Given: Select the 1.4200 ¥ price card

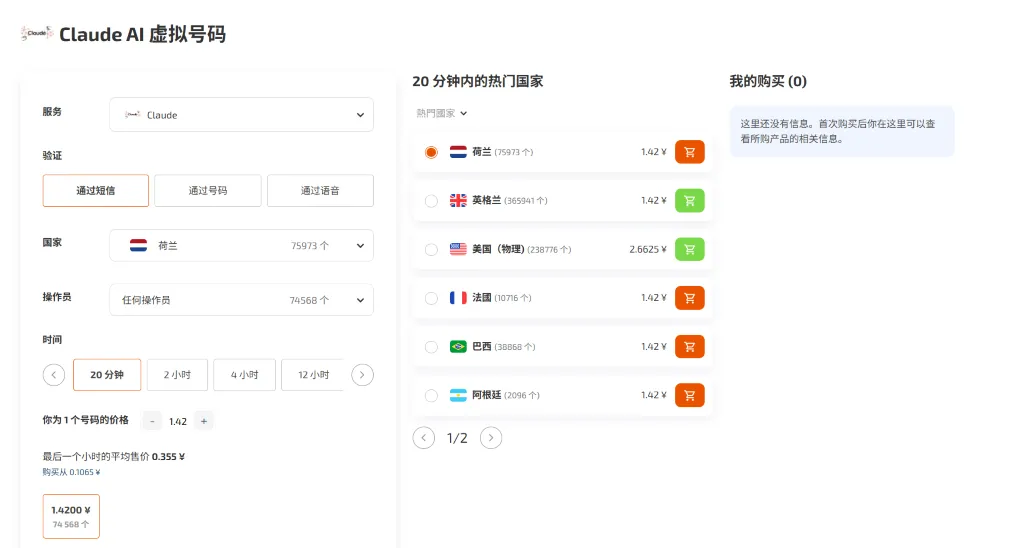Looking at the screenshot, I should click(71, 516).
